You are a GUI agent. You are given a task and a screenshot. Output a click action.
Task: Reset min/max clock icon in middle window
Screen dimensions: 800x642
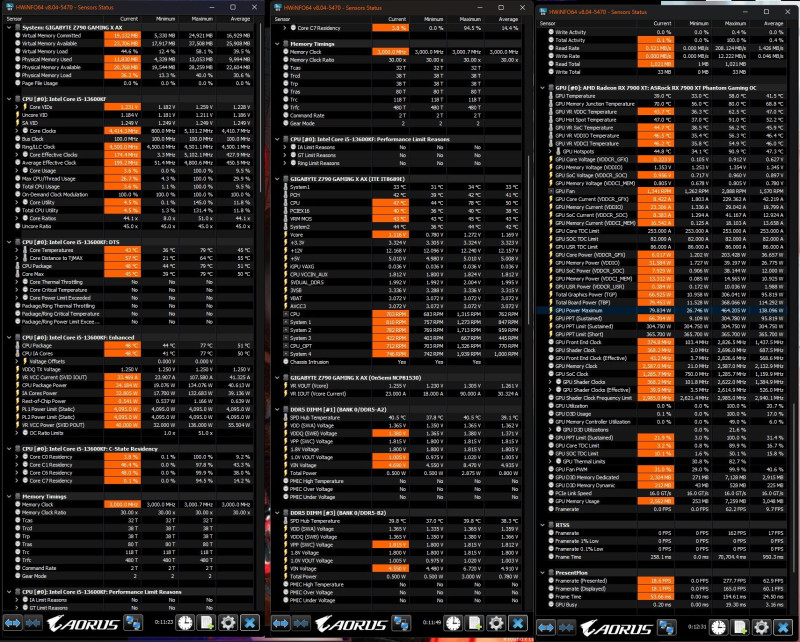(453, 624)
